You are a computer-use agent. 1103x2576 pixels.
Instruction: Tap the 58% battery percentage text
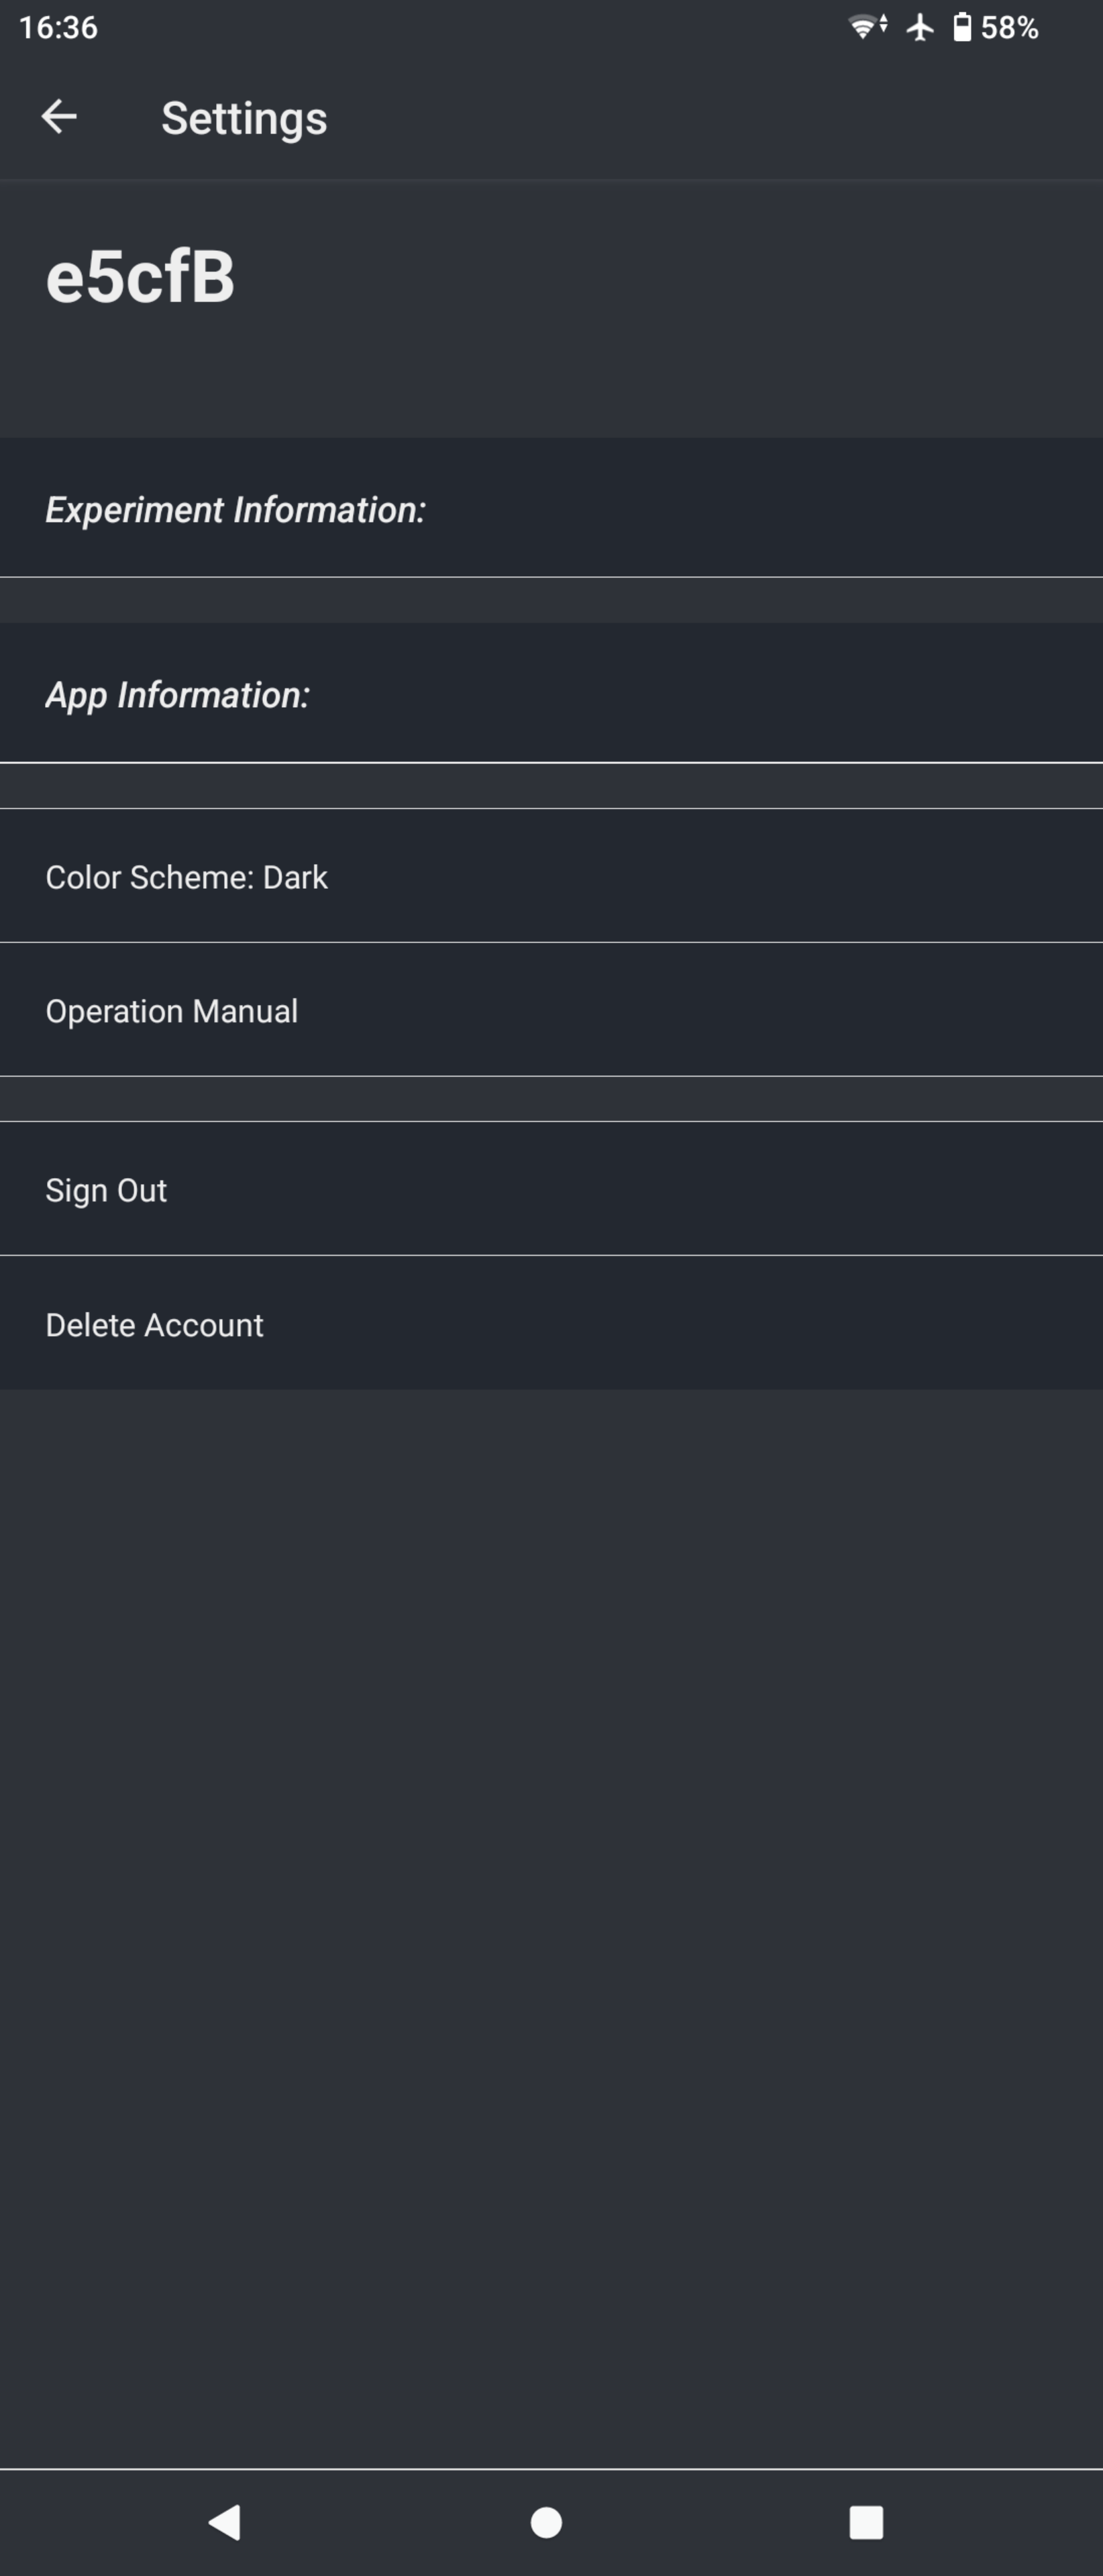click(x=1009, y=27)
